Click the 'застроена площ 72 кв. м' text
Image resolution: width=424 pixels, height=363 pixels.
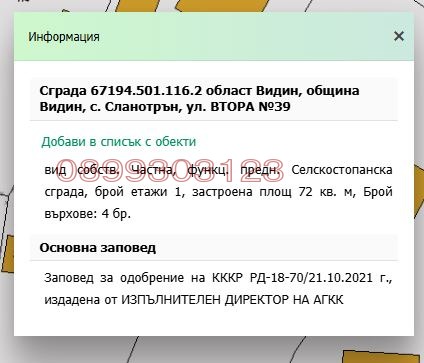pos(274,192)
